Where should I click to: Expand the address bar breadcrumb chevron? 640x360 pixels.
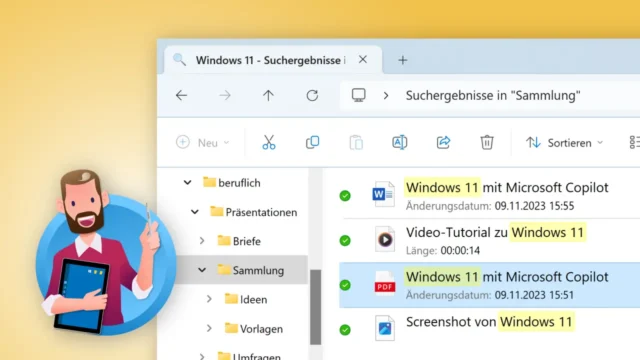pyautogui.click(x=386, y=96)
